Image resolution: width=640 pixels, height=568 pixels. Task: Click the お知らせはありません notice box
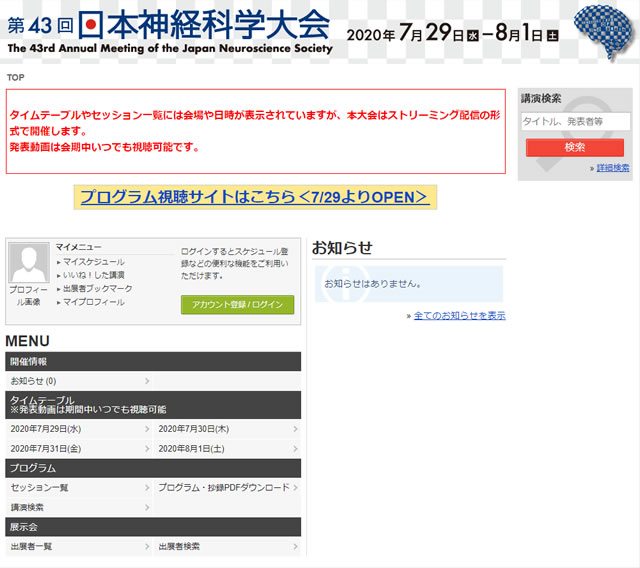[x=409, y=284]
